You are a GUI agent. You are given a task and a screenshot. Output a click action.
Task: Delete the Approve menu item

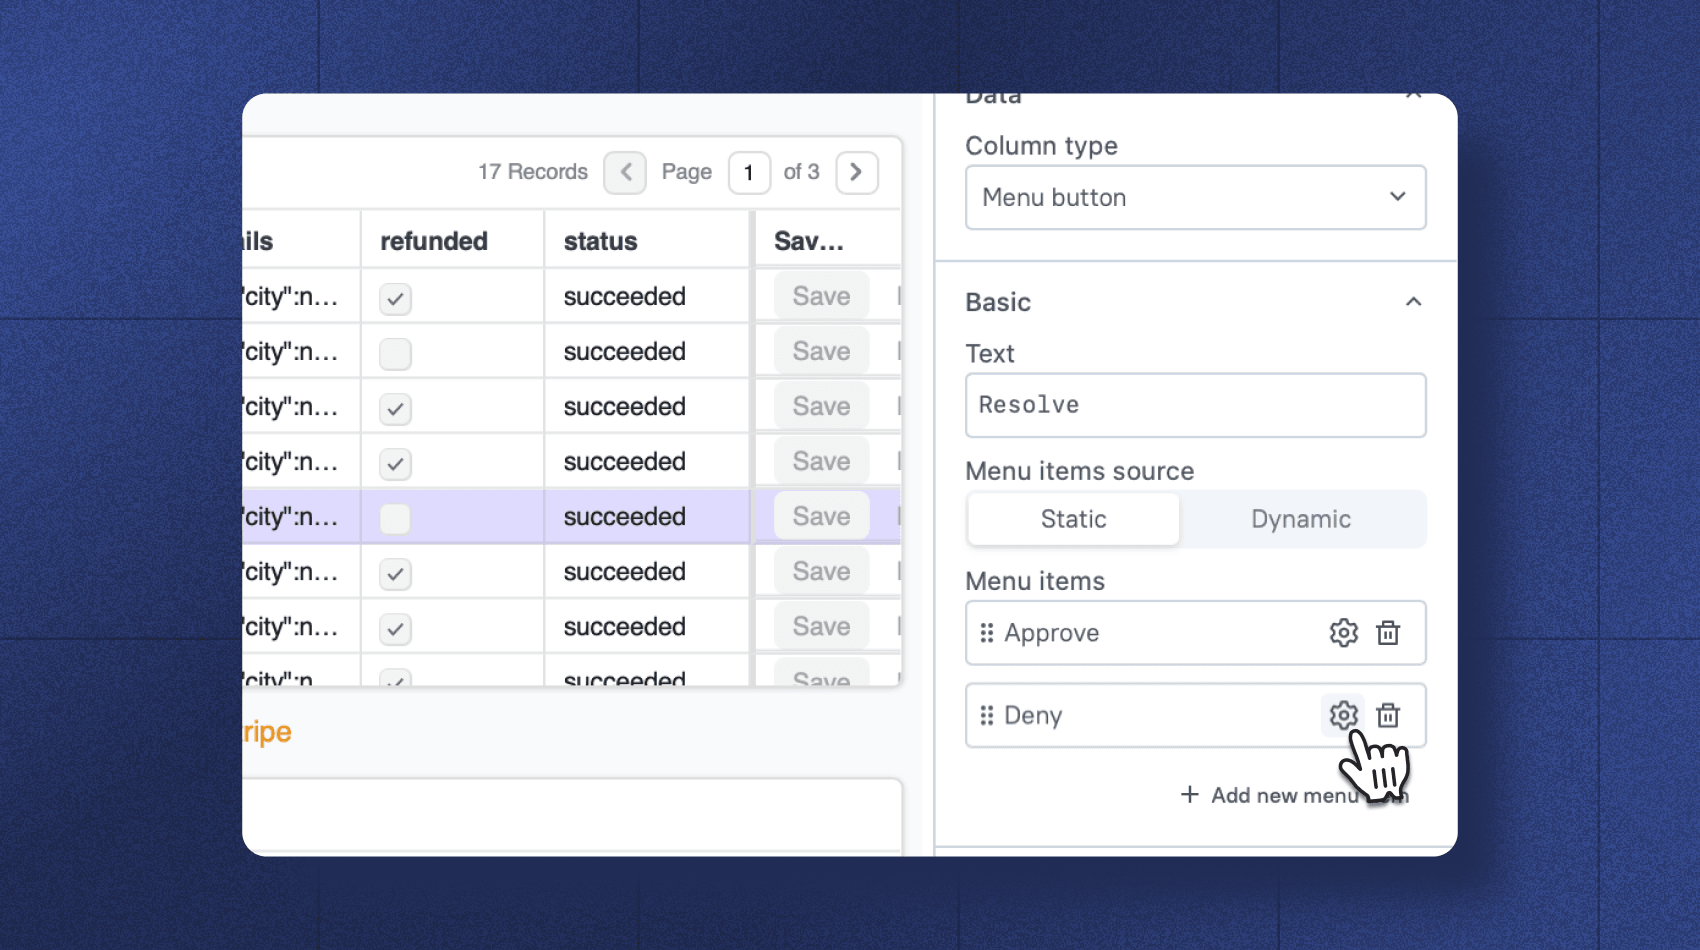[x=1389, y=632]
